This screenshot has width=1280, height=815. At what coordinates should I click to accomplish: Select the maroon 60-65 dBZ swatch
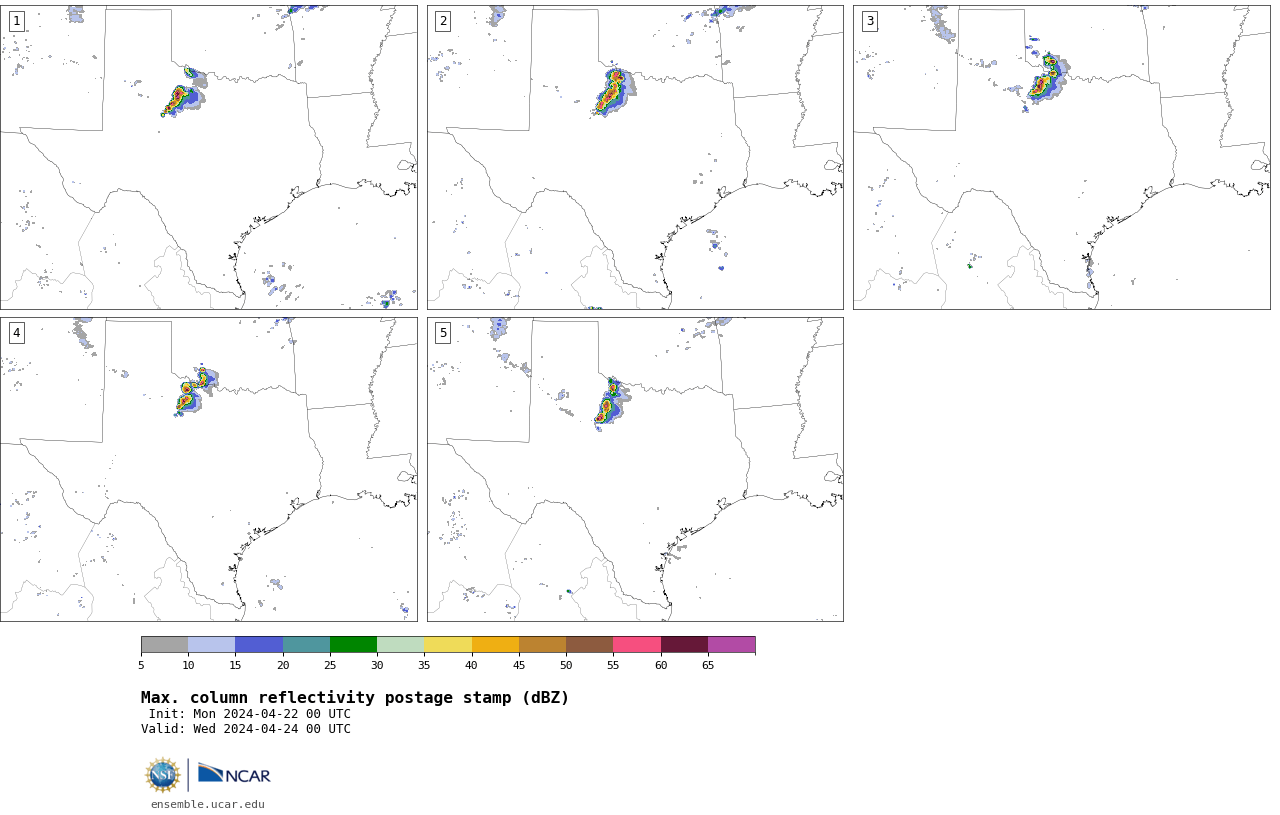[684, 644]
